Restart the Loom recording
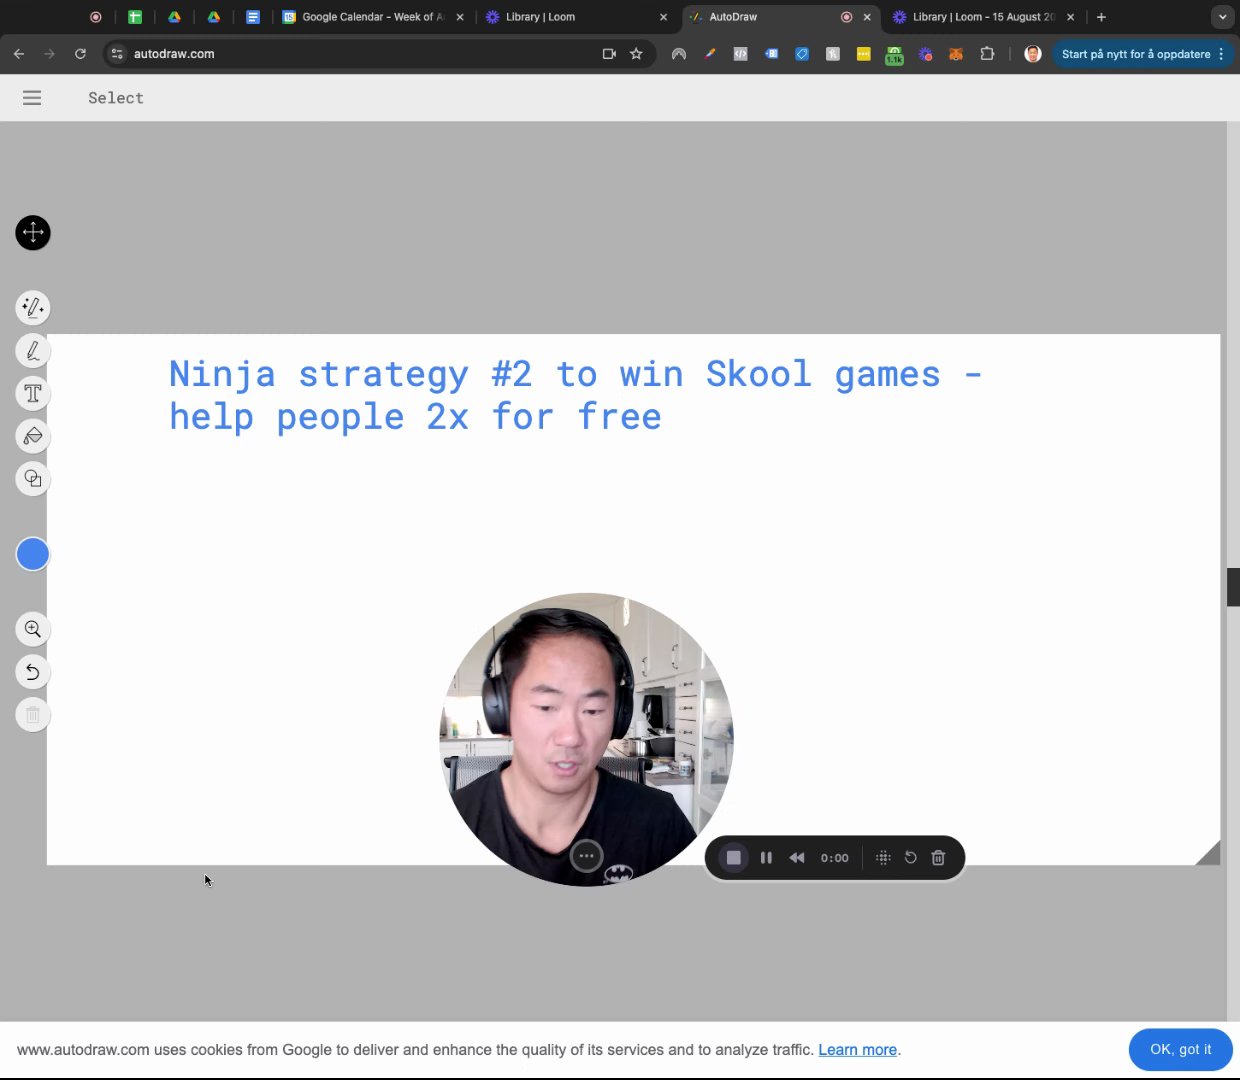 point(910,858)
